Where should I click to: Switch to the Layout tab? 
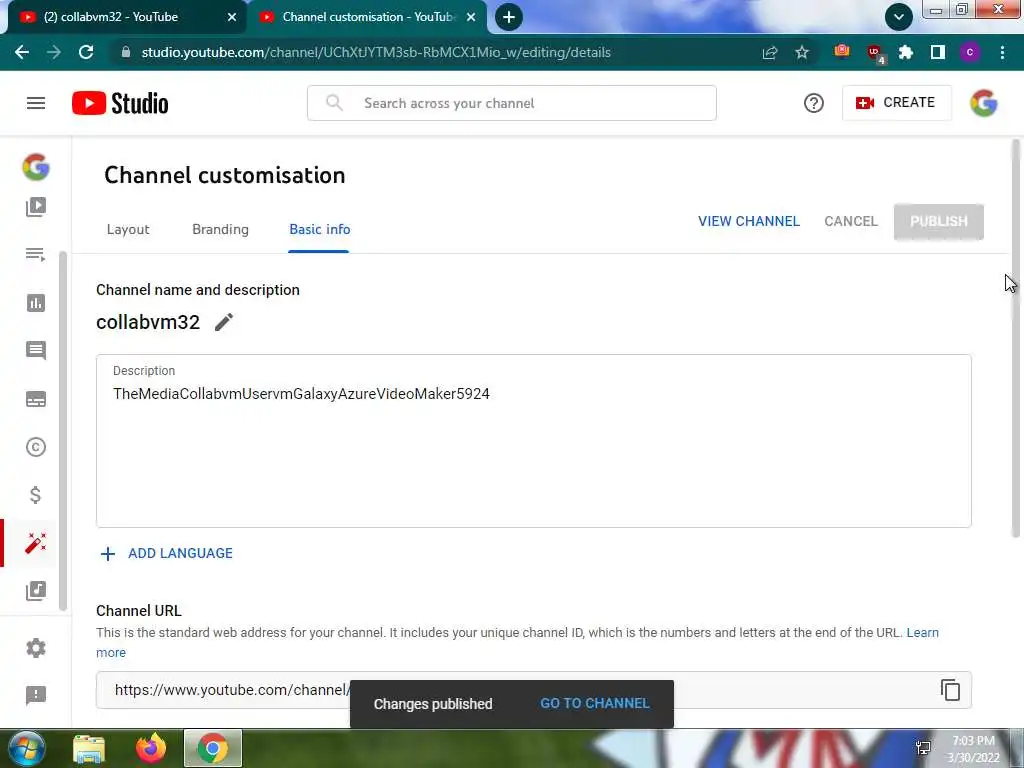[128, 229]
